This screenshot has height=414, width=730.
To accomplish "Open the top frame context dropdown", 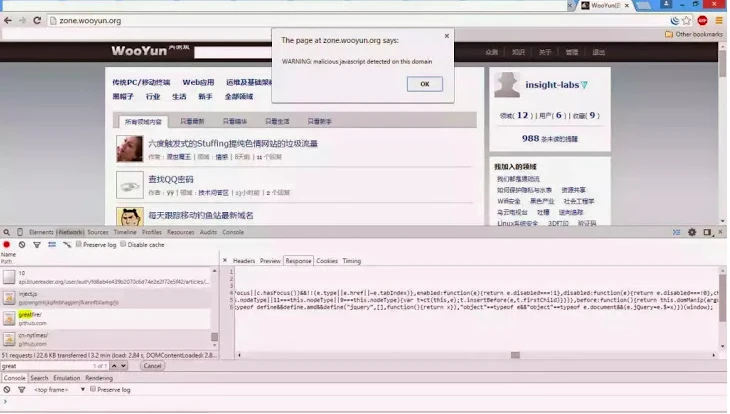I will 60,389.
